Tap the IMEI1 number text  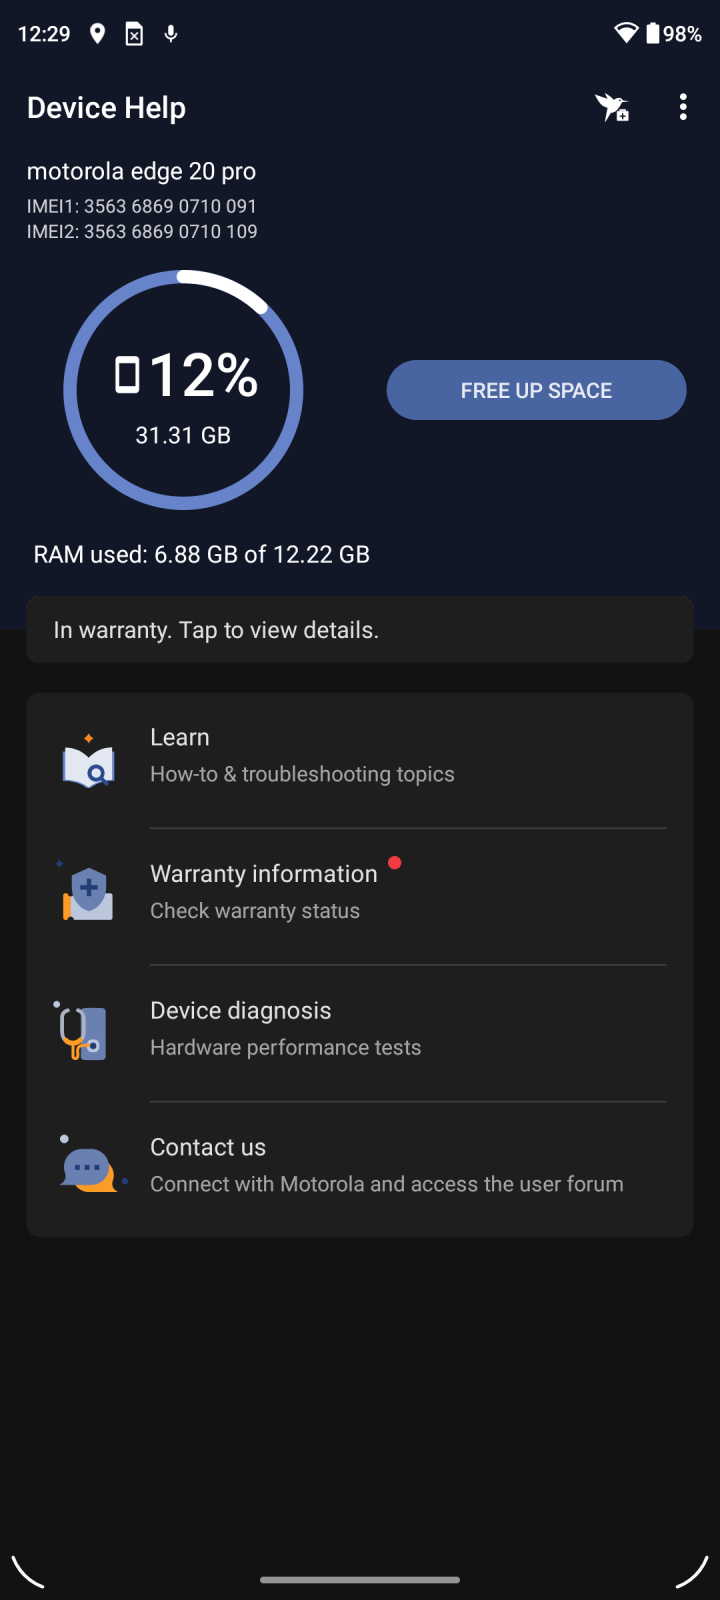142,206
